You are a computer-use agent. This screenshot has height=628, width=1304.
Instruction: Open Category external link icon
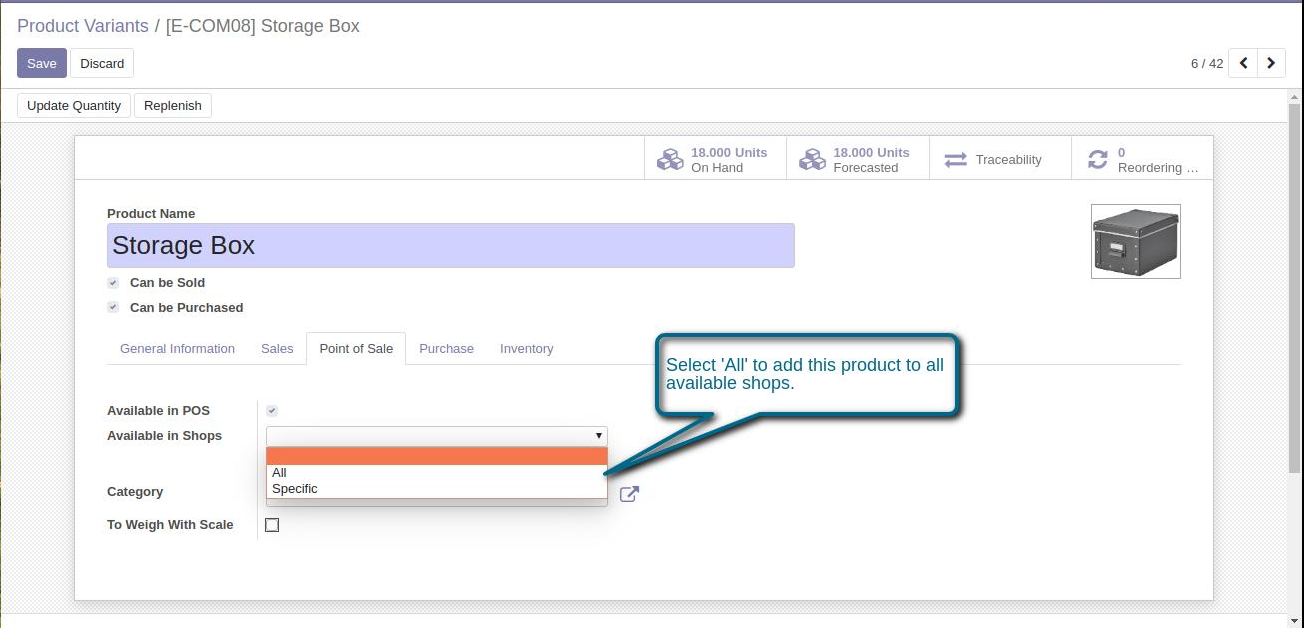[629, 494]
